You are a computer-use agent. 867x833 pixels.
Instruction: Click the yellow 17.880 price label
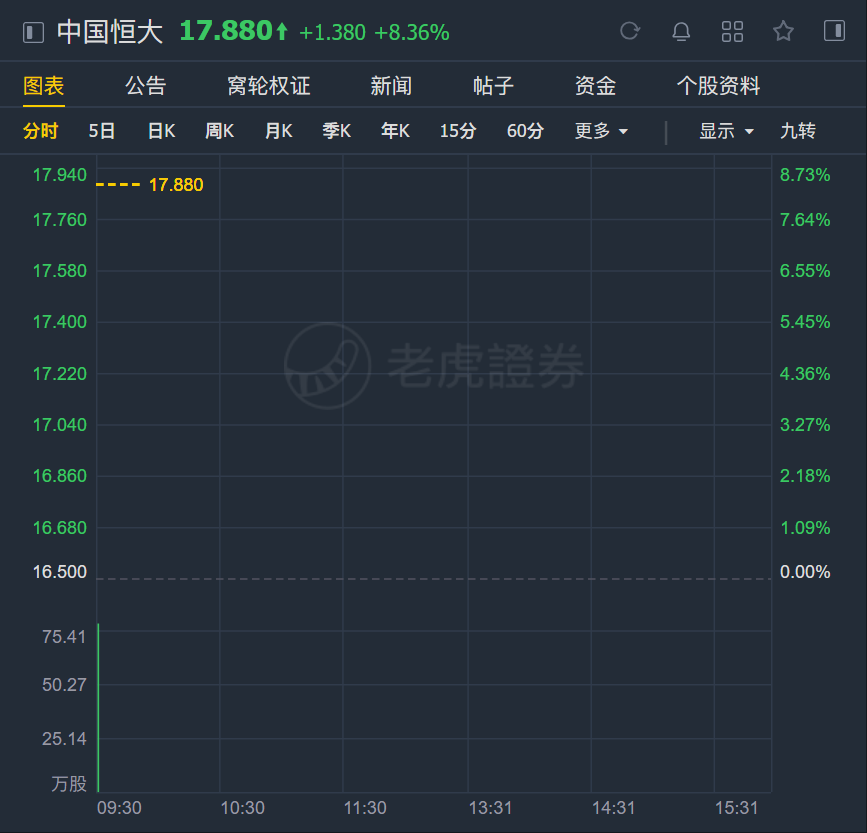[176, 185]
